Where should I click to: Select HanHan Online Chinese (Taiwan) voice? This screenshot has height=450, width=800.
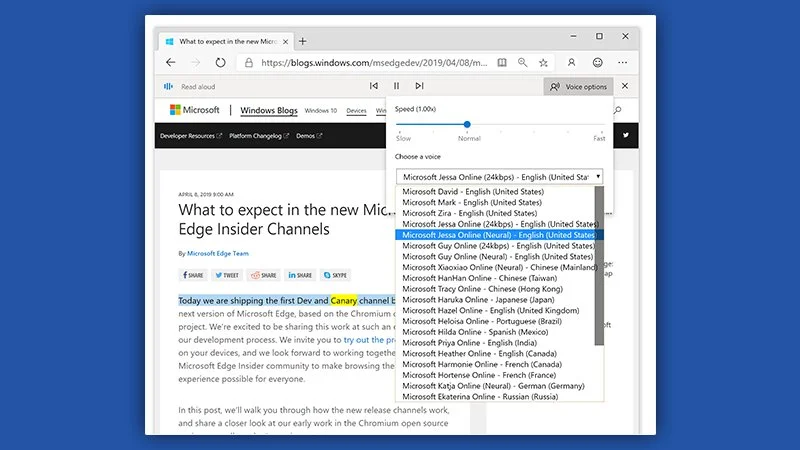(x=495, y=278)
